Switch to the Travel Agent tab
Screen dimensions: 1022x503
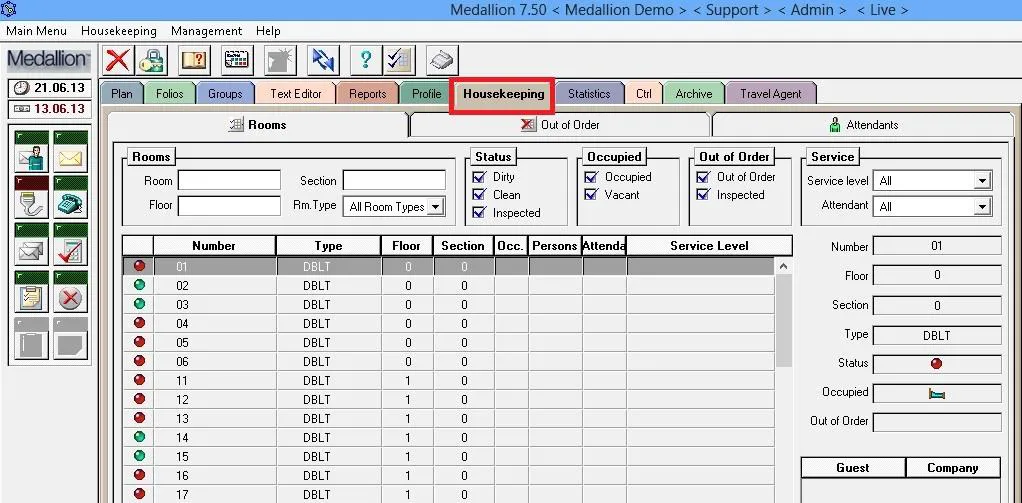(x=770, y=94)
